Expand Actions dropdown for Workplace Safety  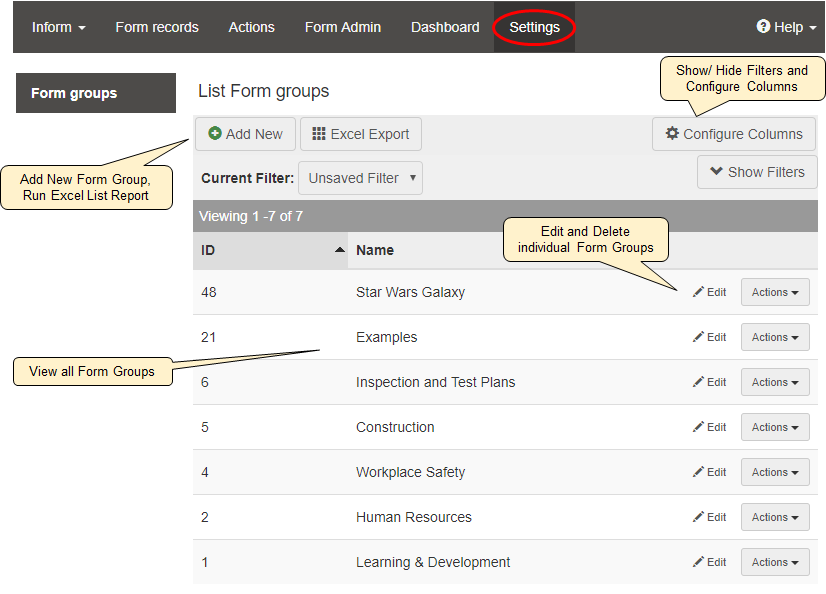pyautogui.click(x=775, y=472)
